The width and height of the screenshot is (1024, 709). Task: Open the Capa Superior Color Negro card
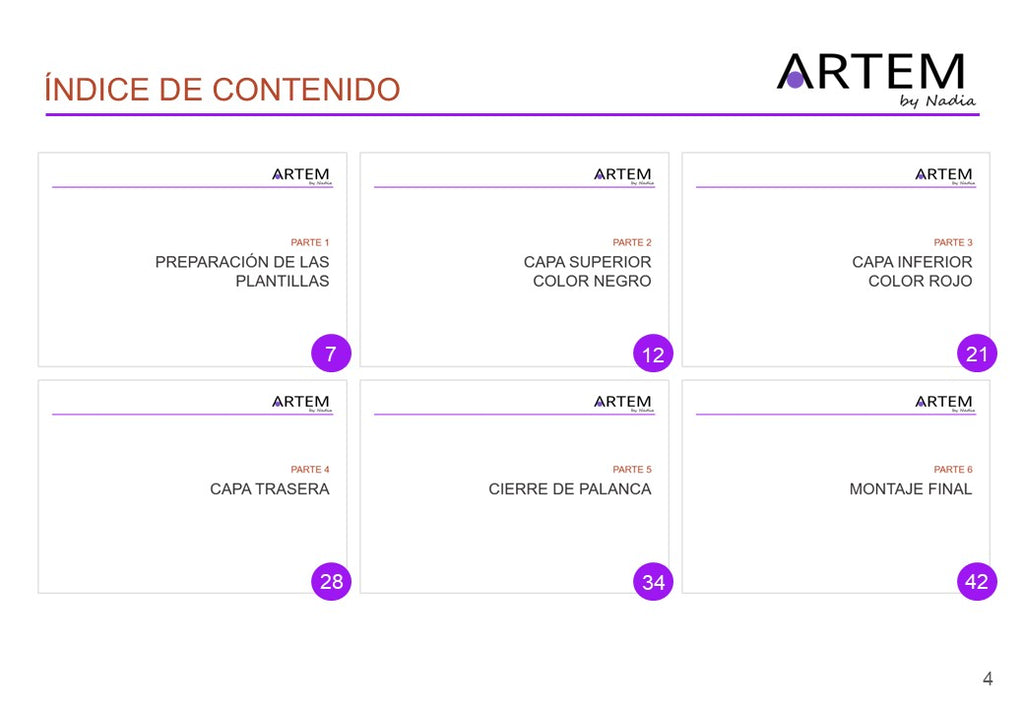point(514,259)
